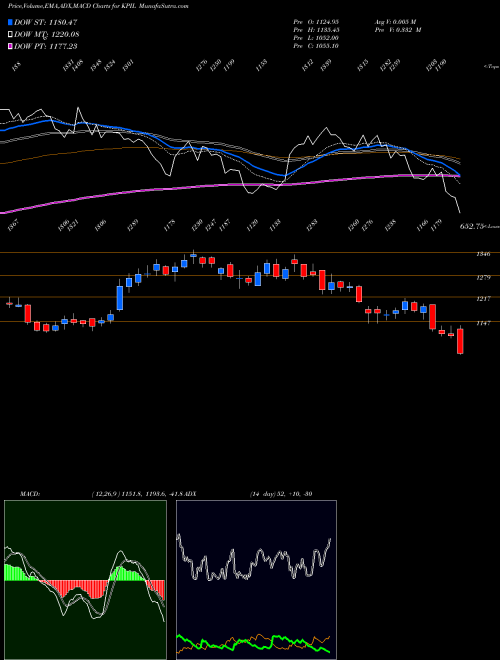Click the white DOW MT legend swatch

pyautogui.click(x=11, y=34)
